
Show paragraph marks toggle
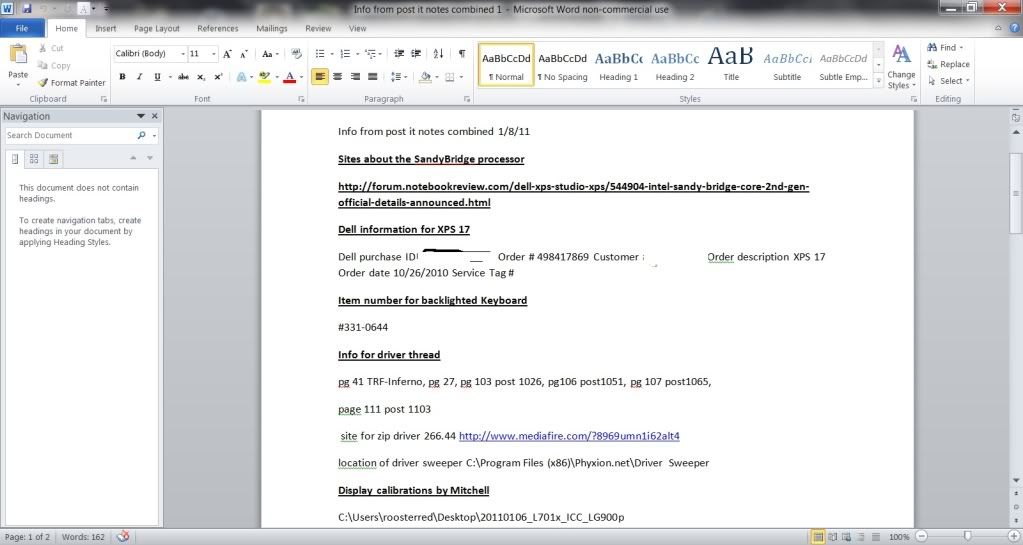(462, 54)
